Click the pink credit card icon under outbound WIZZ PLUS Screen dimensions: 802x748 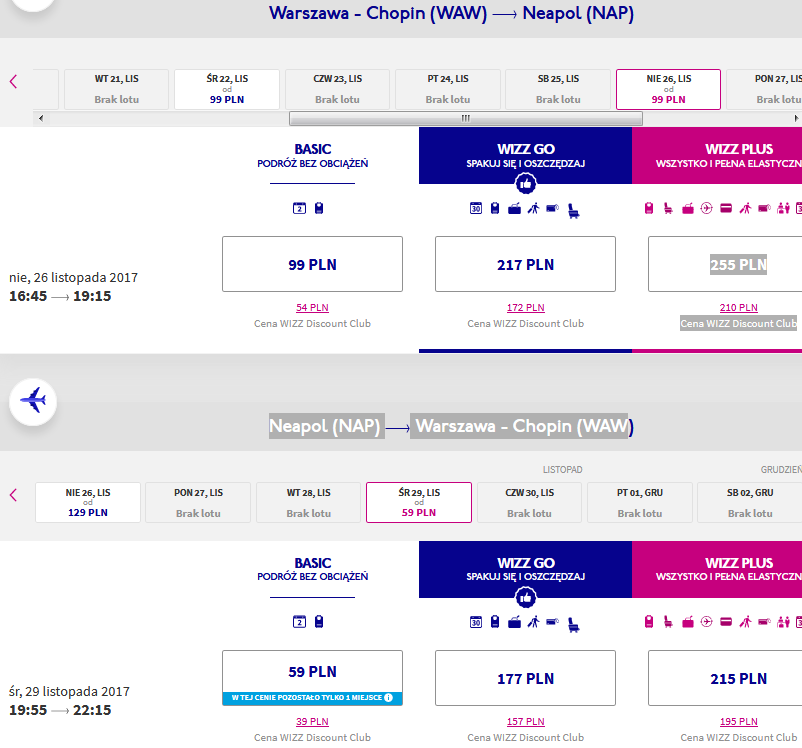(726, 208)
